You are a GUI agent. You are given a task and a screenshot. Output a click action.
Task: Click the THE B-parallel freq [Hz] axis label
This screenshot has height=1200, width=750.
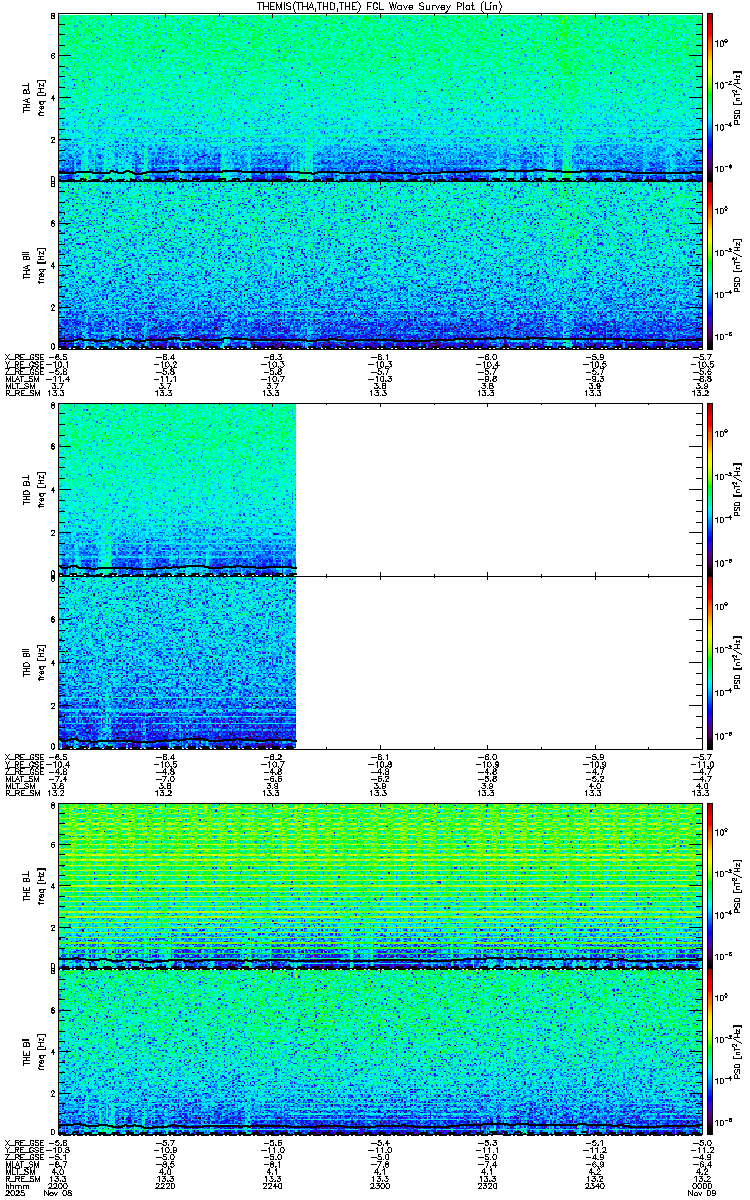tap(40, 1053)
